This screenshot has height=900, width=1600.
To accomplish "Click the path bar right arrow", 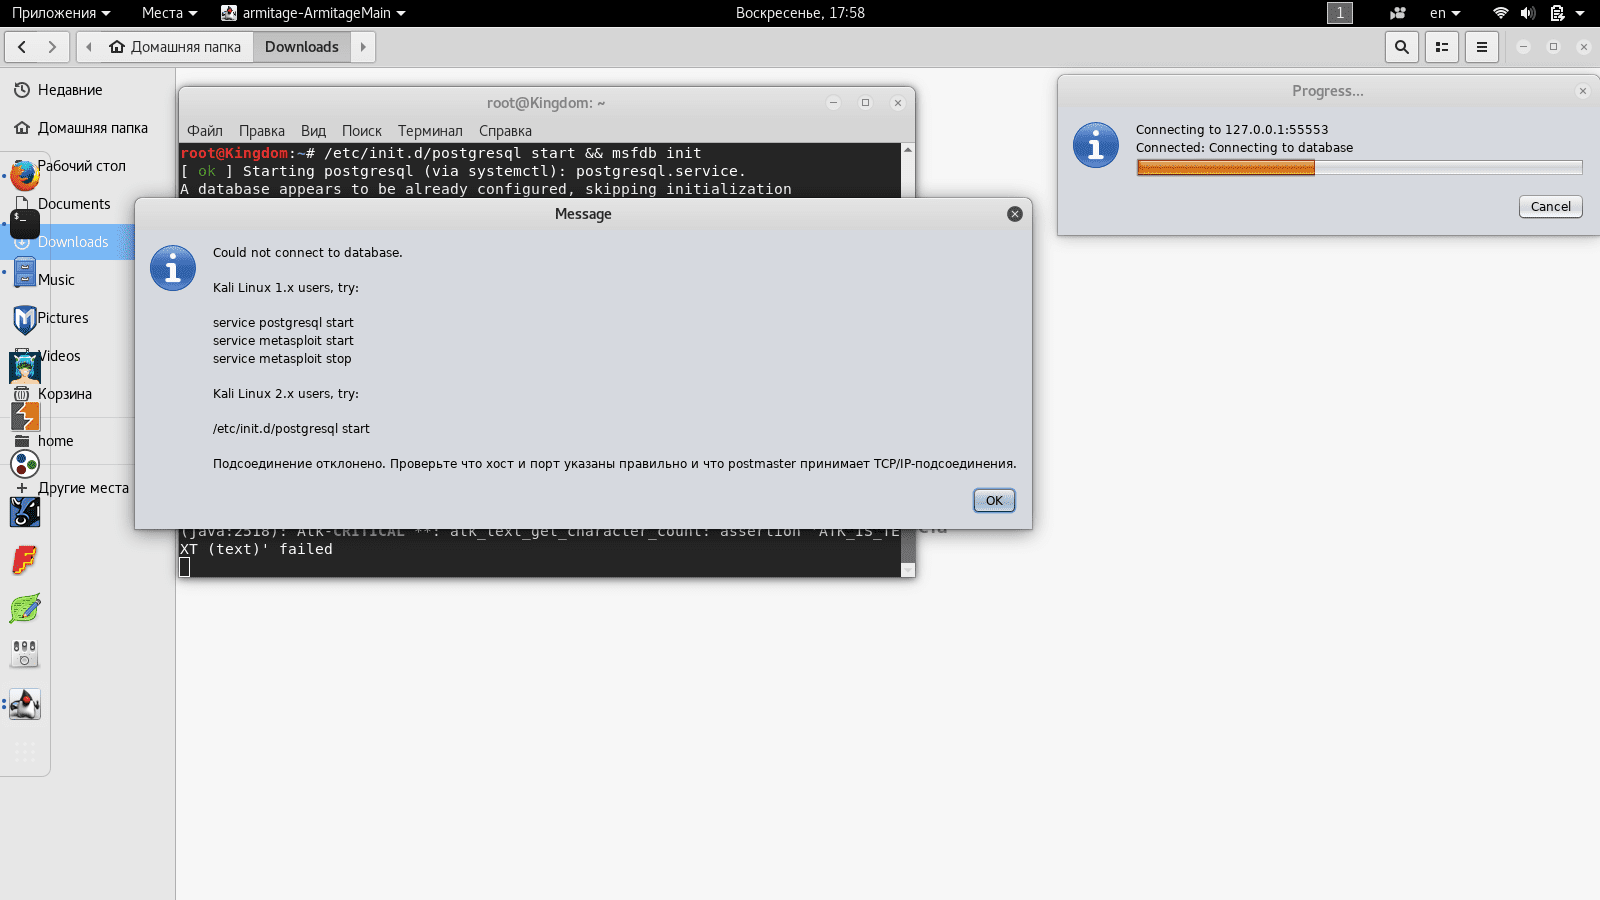I will click(363, 47).
